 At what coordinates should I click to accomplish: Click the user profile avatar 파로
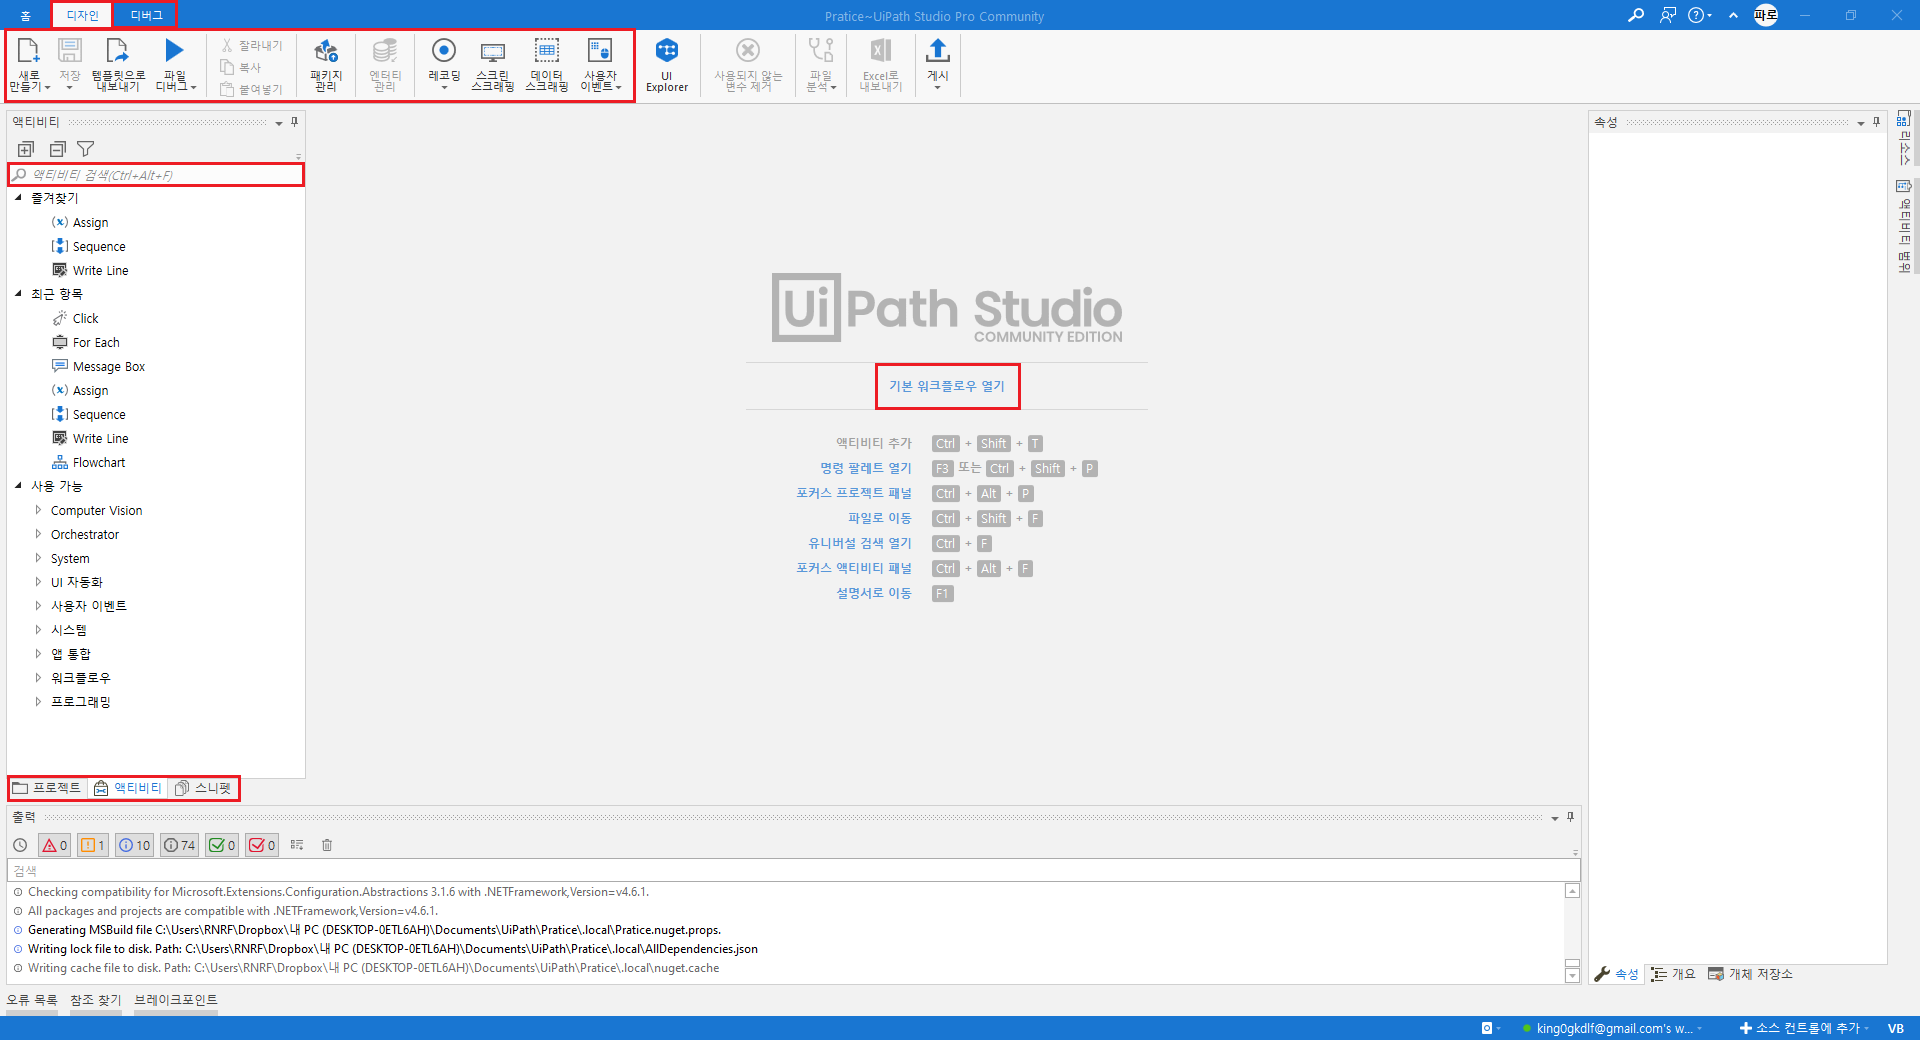point(1766,15)
